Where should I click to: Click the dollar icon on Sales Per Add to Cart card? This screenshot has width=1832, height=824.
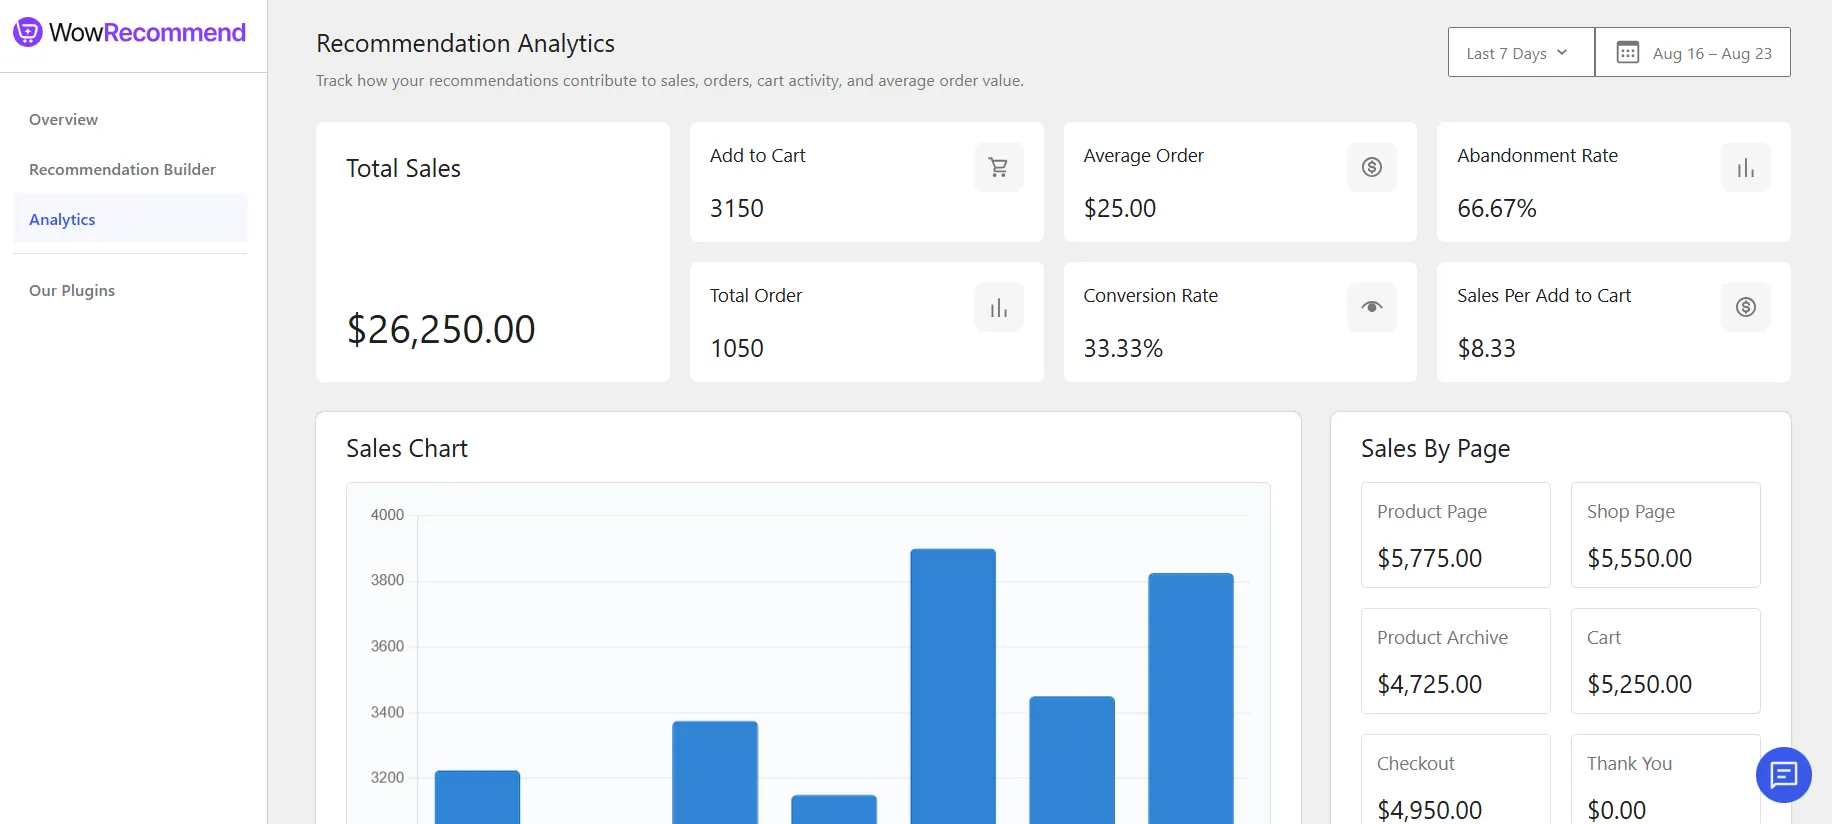tap(1746, 307)
